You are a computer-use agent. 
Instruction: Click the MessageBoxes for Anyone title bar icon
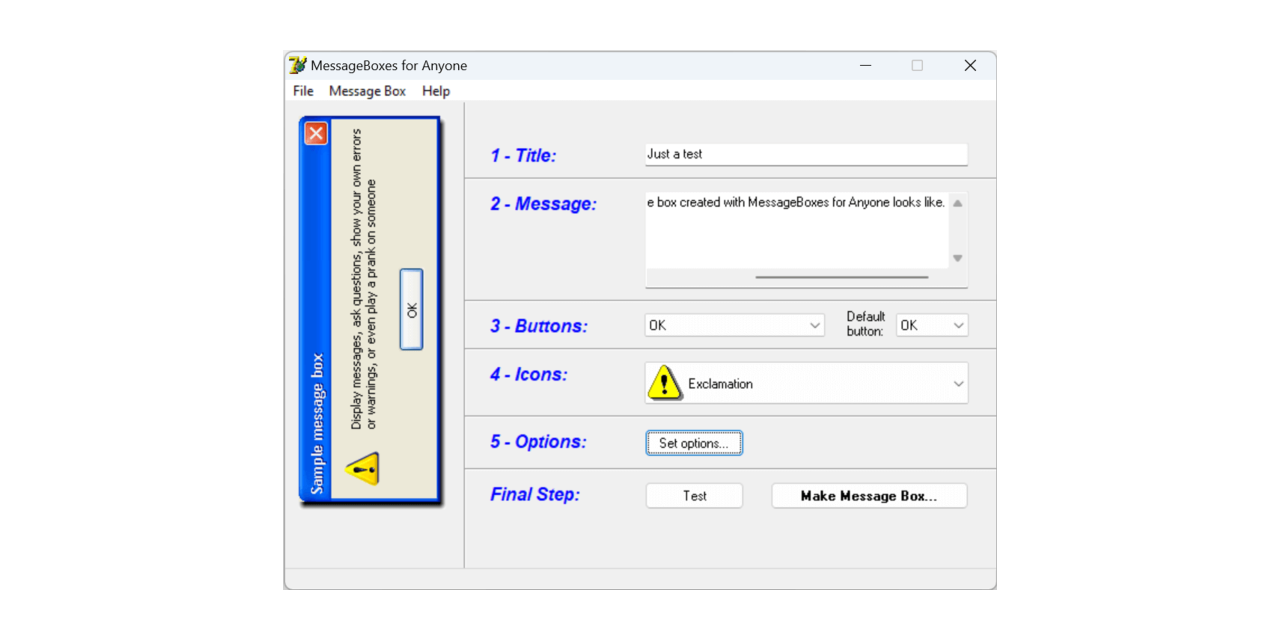pyautogui.click(x=298, y=65)
